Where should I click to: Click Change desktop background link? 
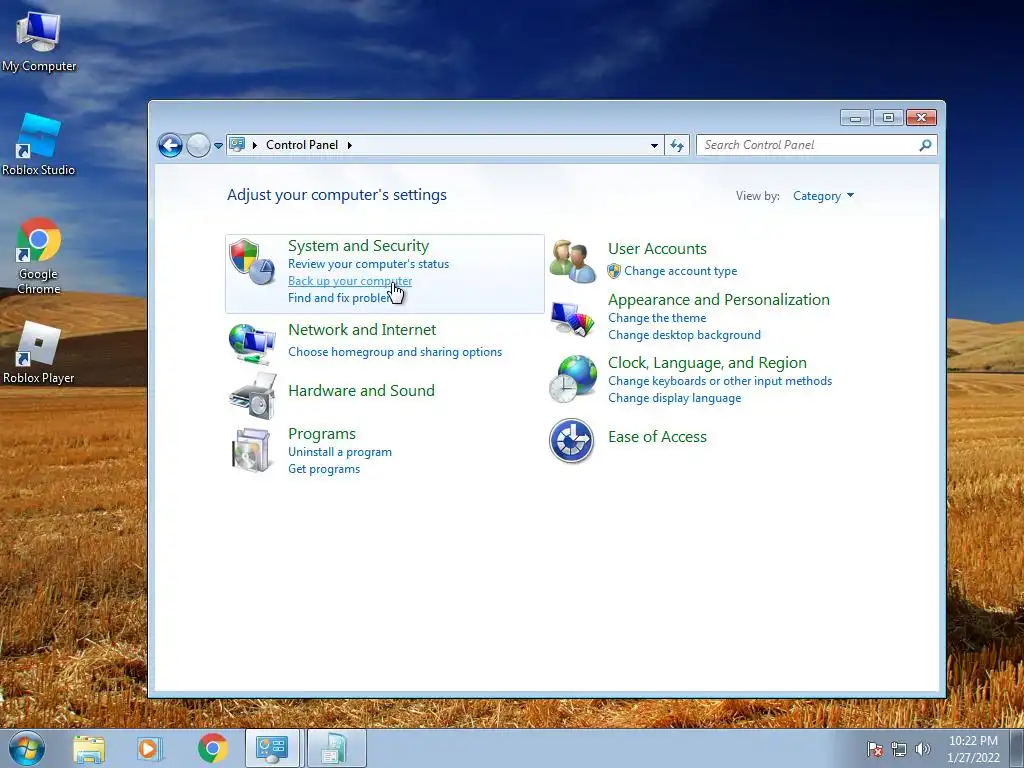(x=684, y=335)
